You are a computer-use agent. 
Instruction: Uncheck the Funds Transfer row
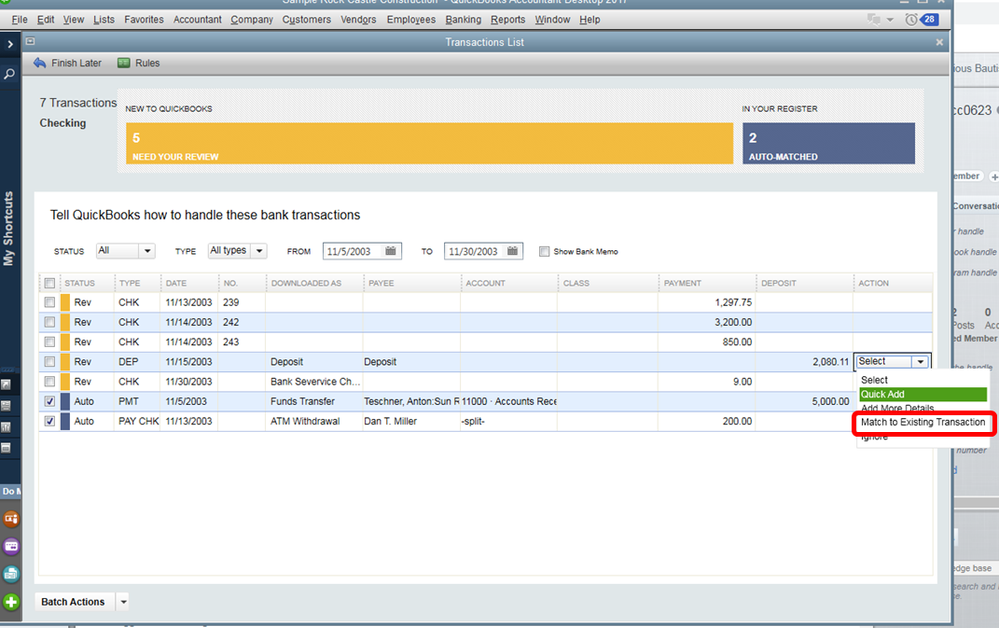[x=49, y=401]
